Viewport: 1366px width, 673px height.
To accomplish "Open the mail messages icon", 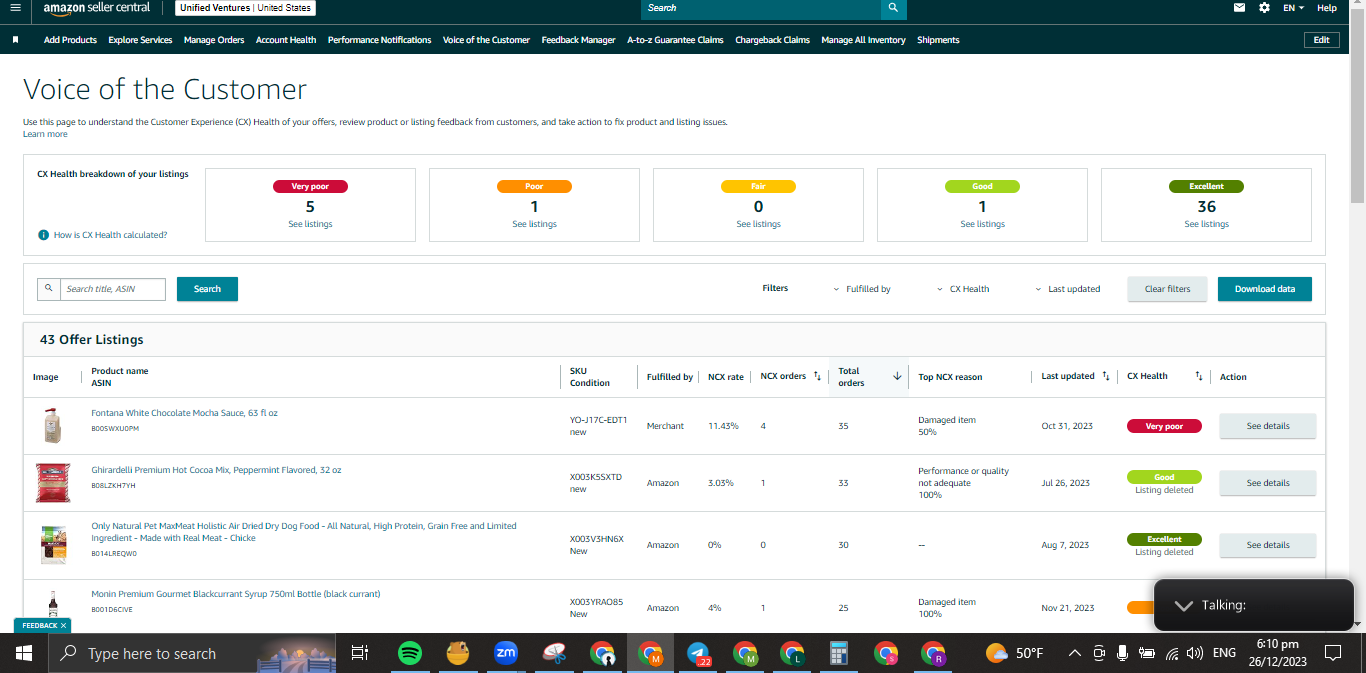I will [1240, 8].
